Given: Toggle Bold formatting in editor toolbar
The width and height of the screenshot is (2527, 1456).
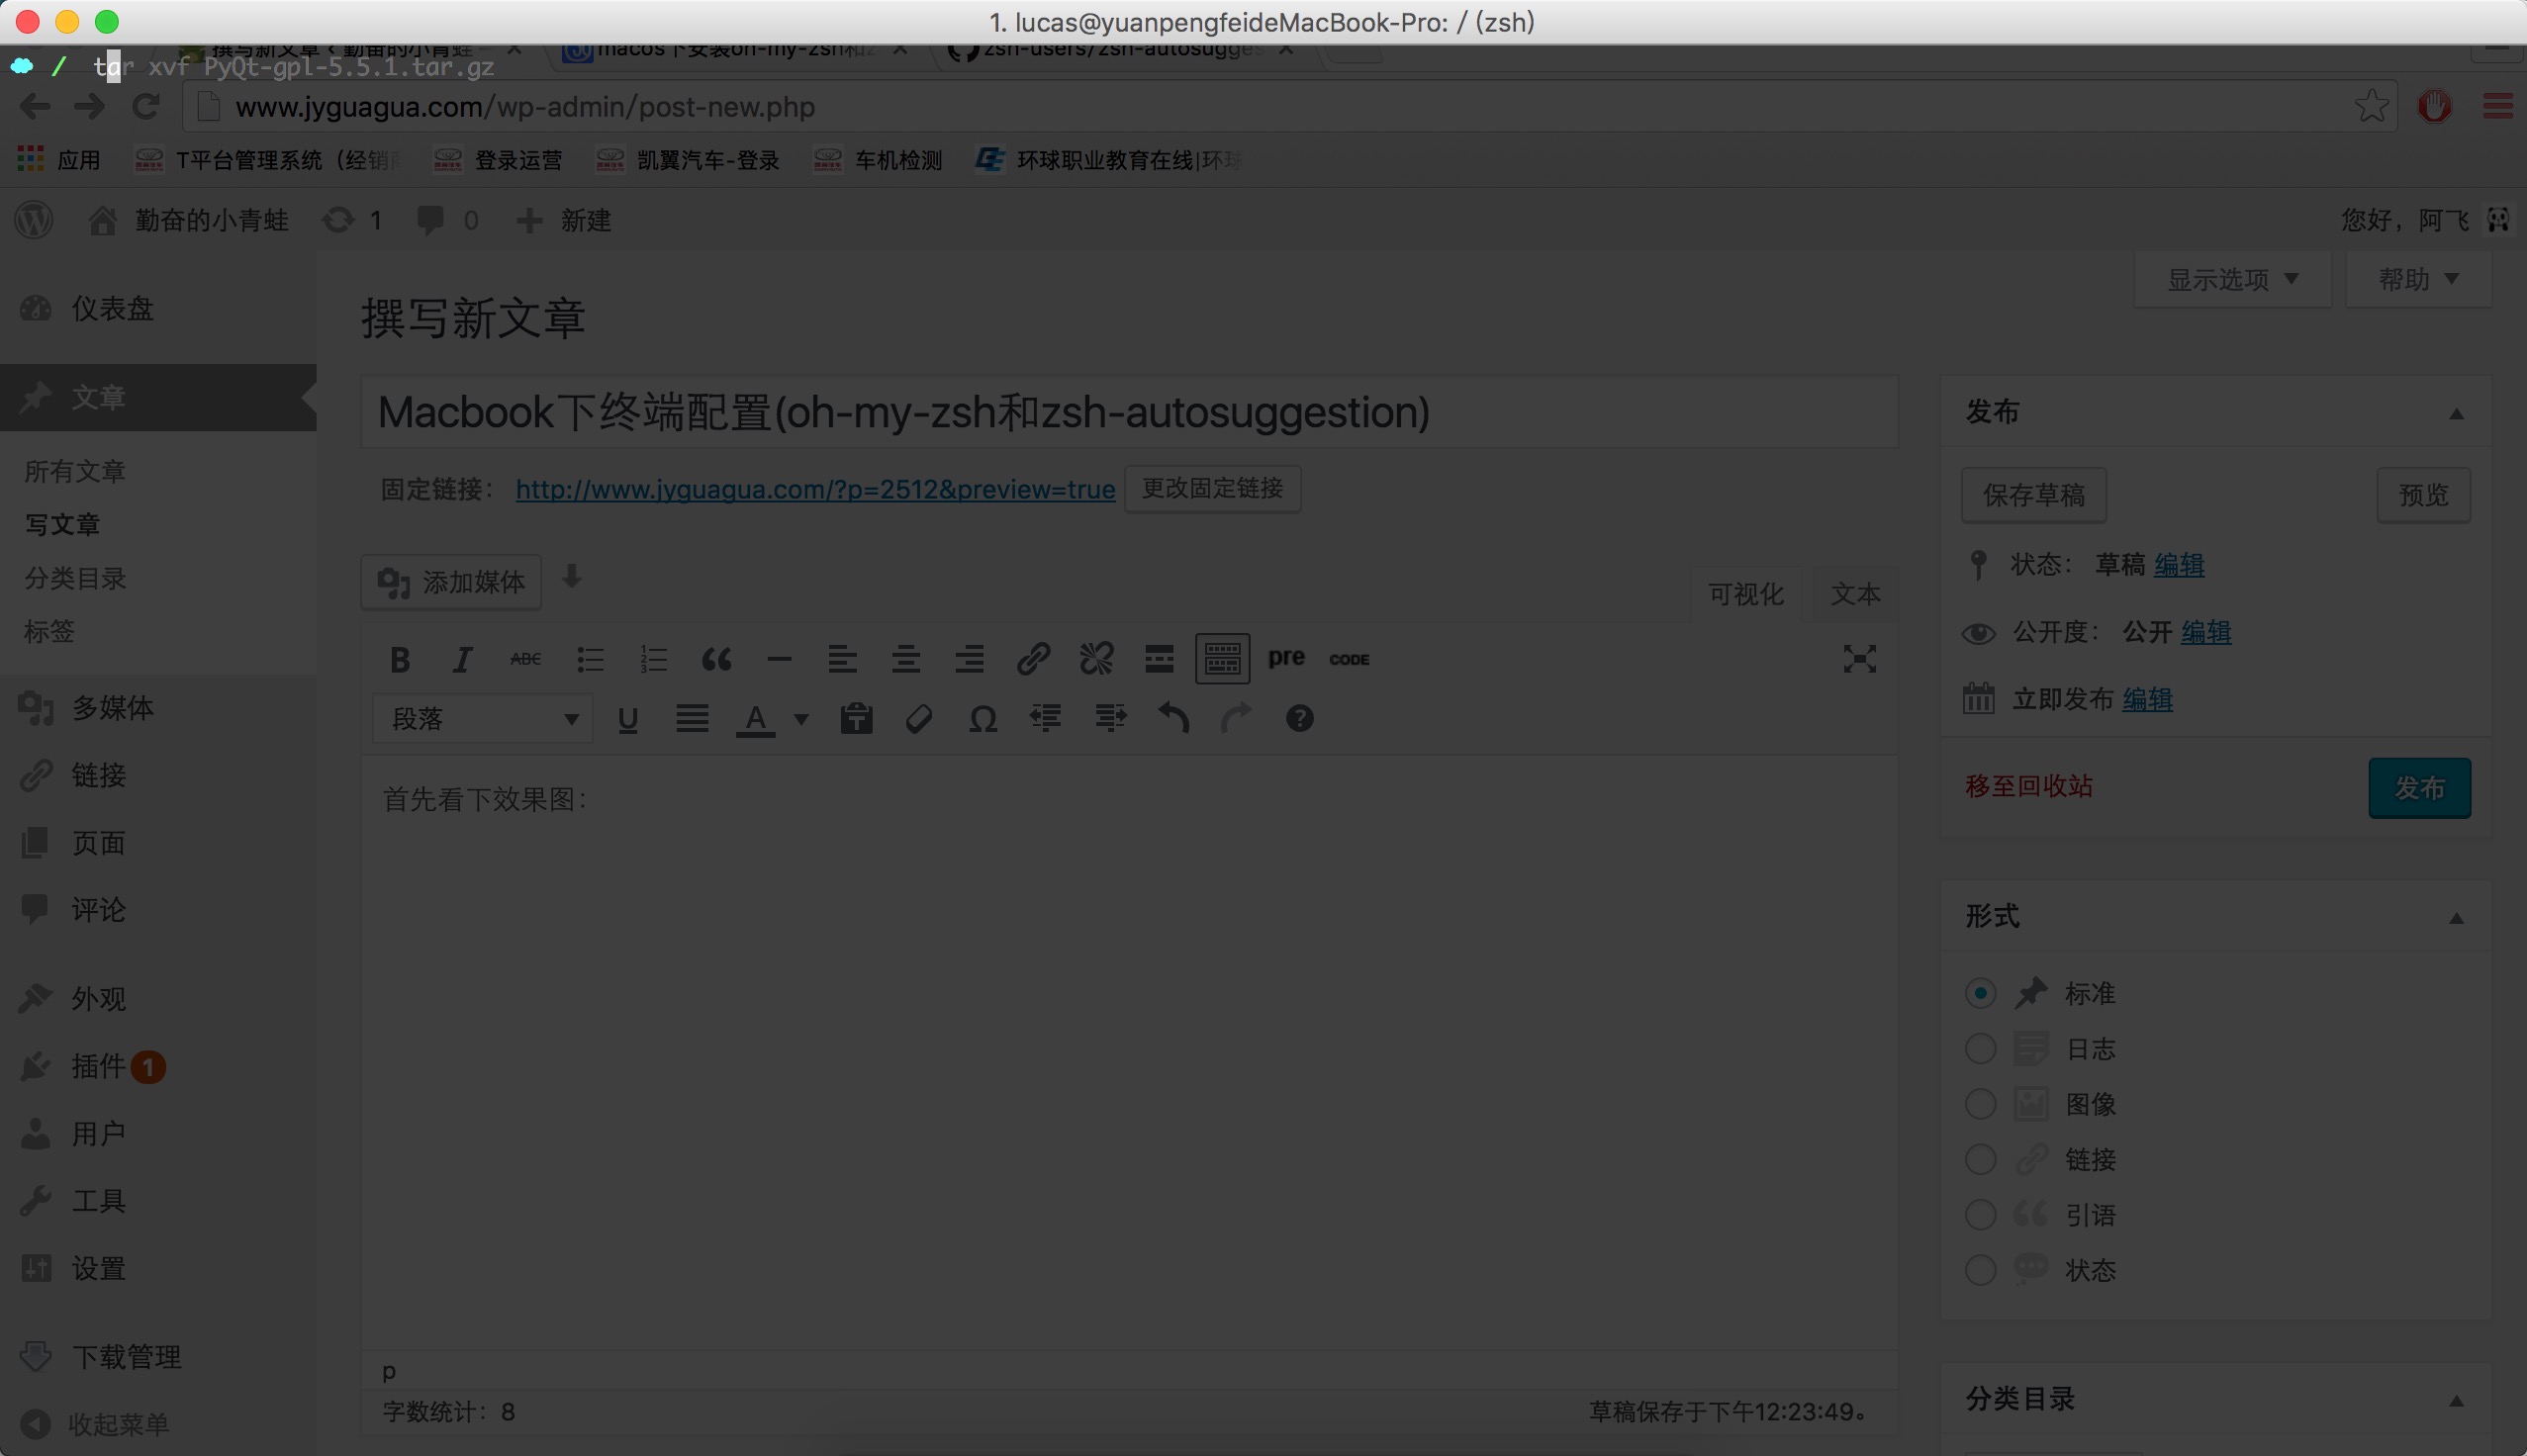Looking at the screenshot, I should click(x=400, y=659).
